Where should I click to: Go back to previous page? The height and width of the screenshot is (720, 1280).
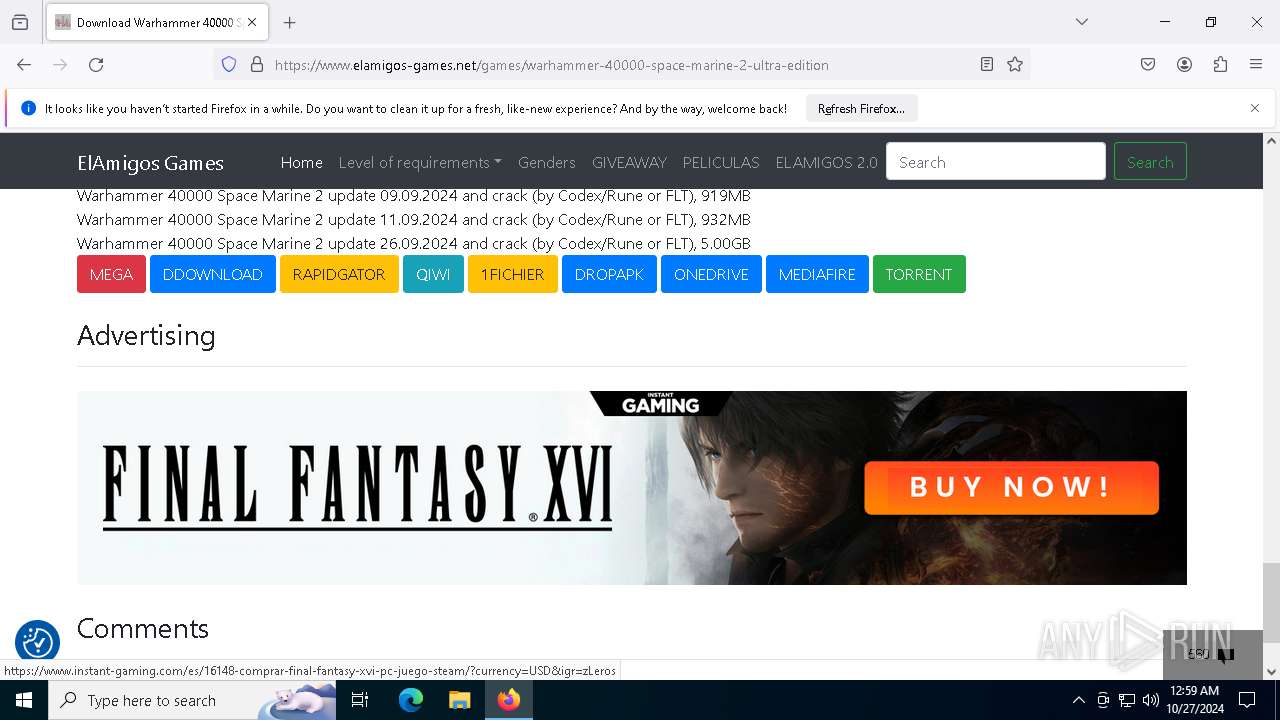[24, 65]
